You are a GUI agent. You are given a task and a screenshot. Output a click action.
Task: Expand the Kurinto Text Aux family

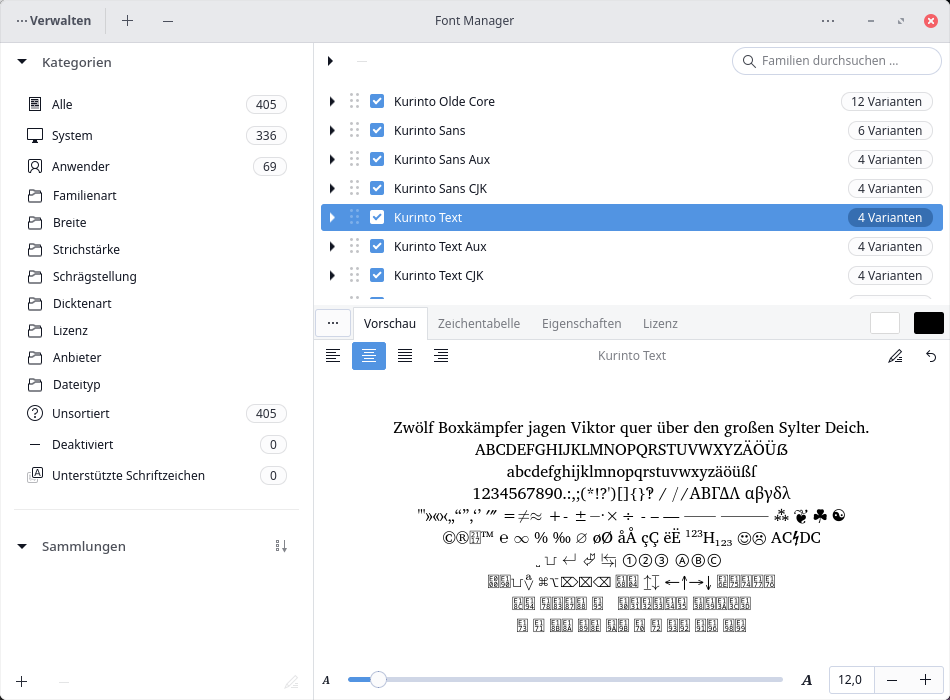(332, 247)
